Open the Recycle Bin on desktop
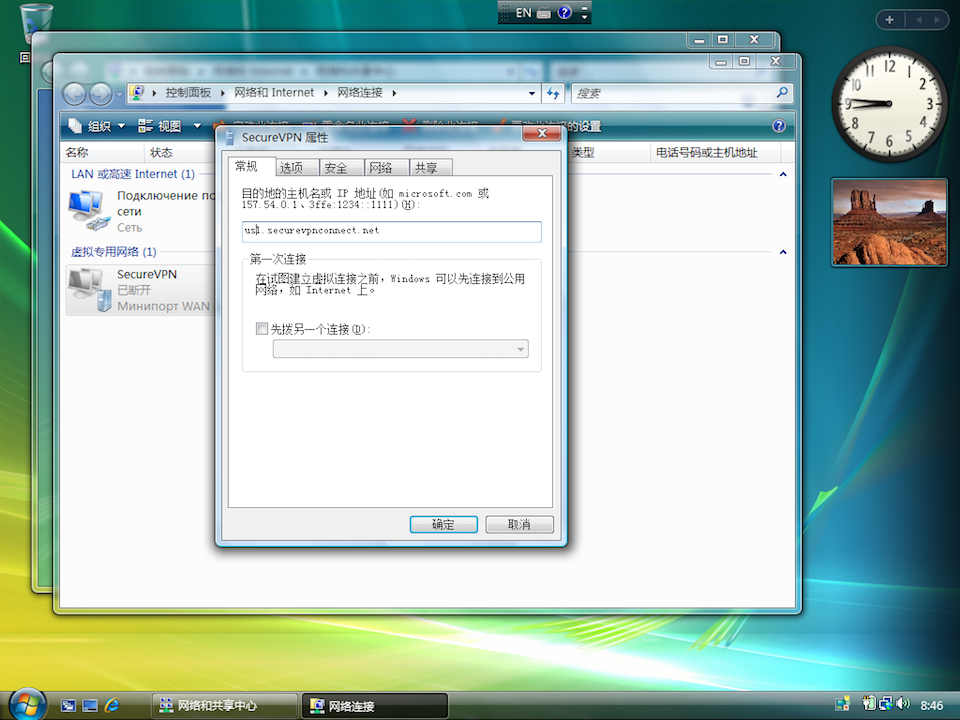Image resolution: width=960 pixels, height=720 pixels. point(36,23)
